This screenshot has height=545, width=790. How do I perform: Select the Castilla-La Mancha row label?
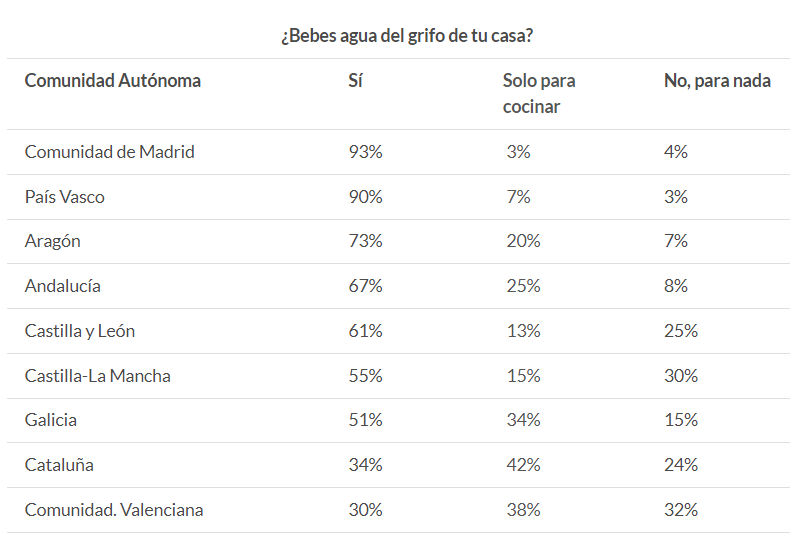click(97, 376)
